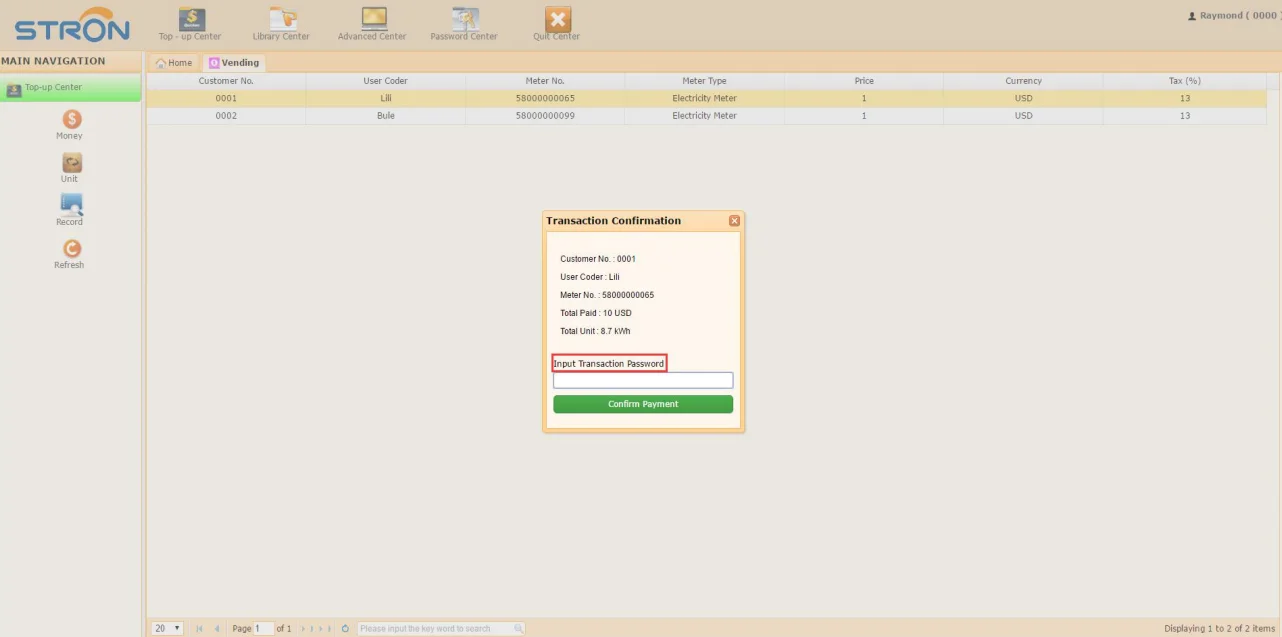Open the Advanced Center icon
This screenshot has width=1282, height=637.
coord(373,20)
